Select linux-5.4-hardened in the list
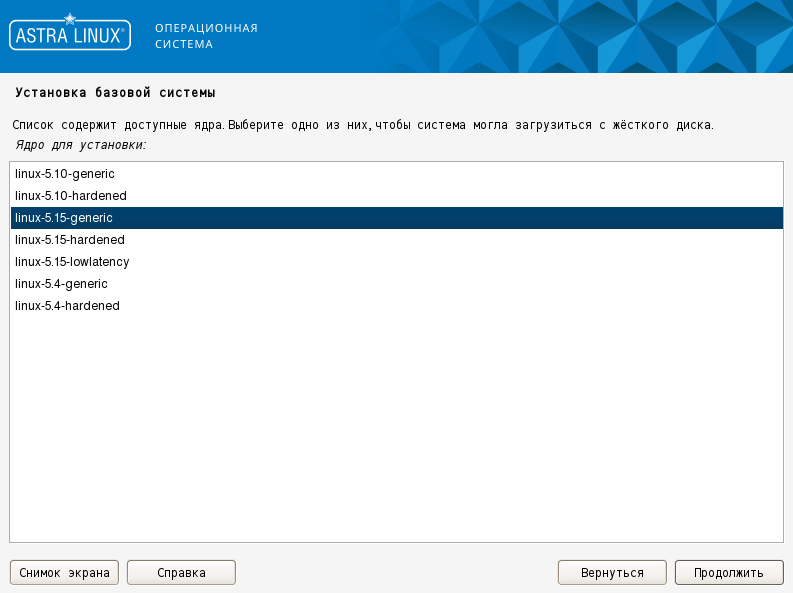 click(396, 306)
